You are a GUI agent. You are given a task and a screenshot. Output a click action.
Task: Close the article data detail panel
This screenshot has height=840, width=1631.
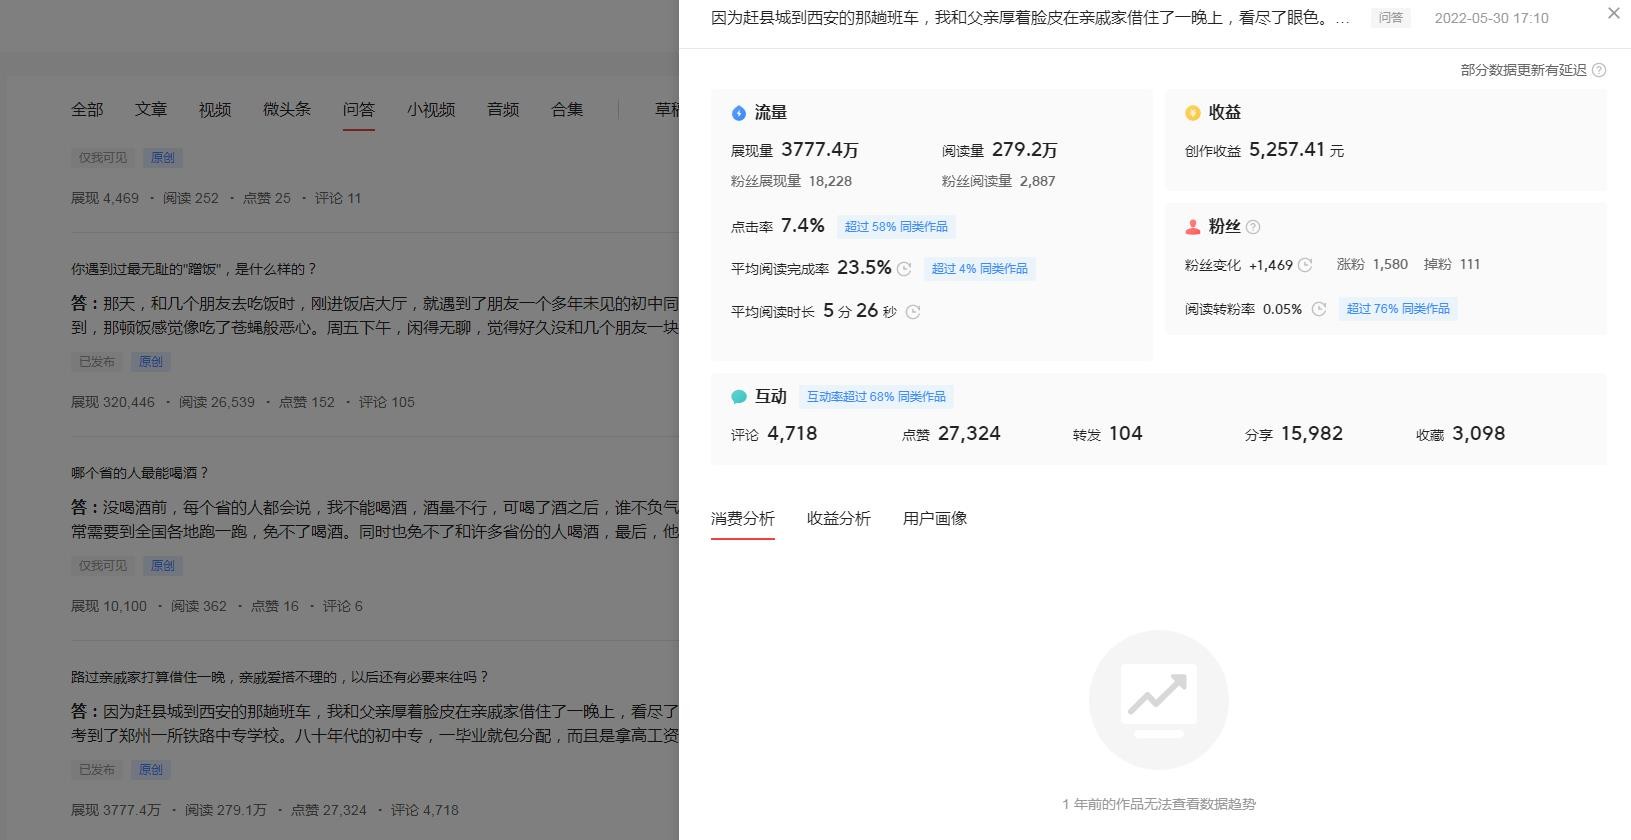click(1613, 14)
